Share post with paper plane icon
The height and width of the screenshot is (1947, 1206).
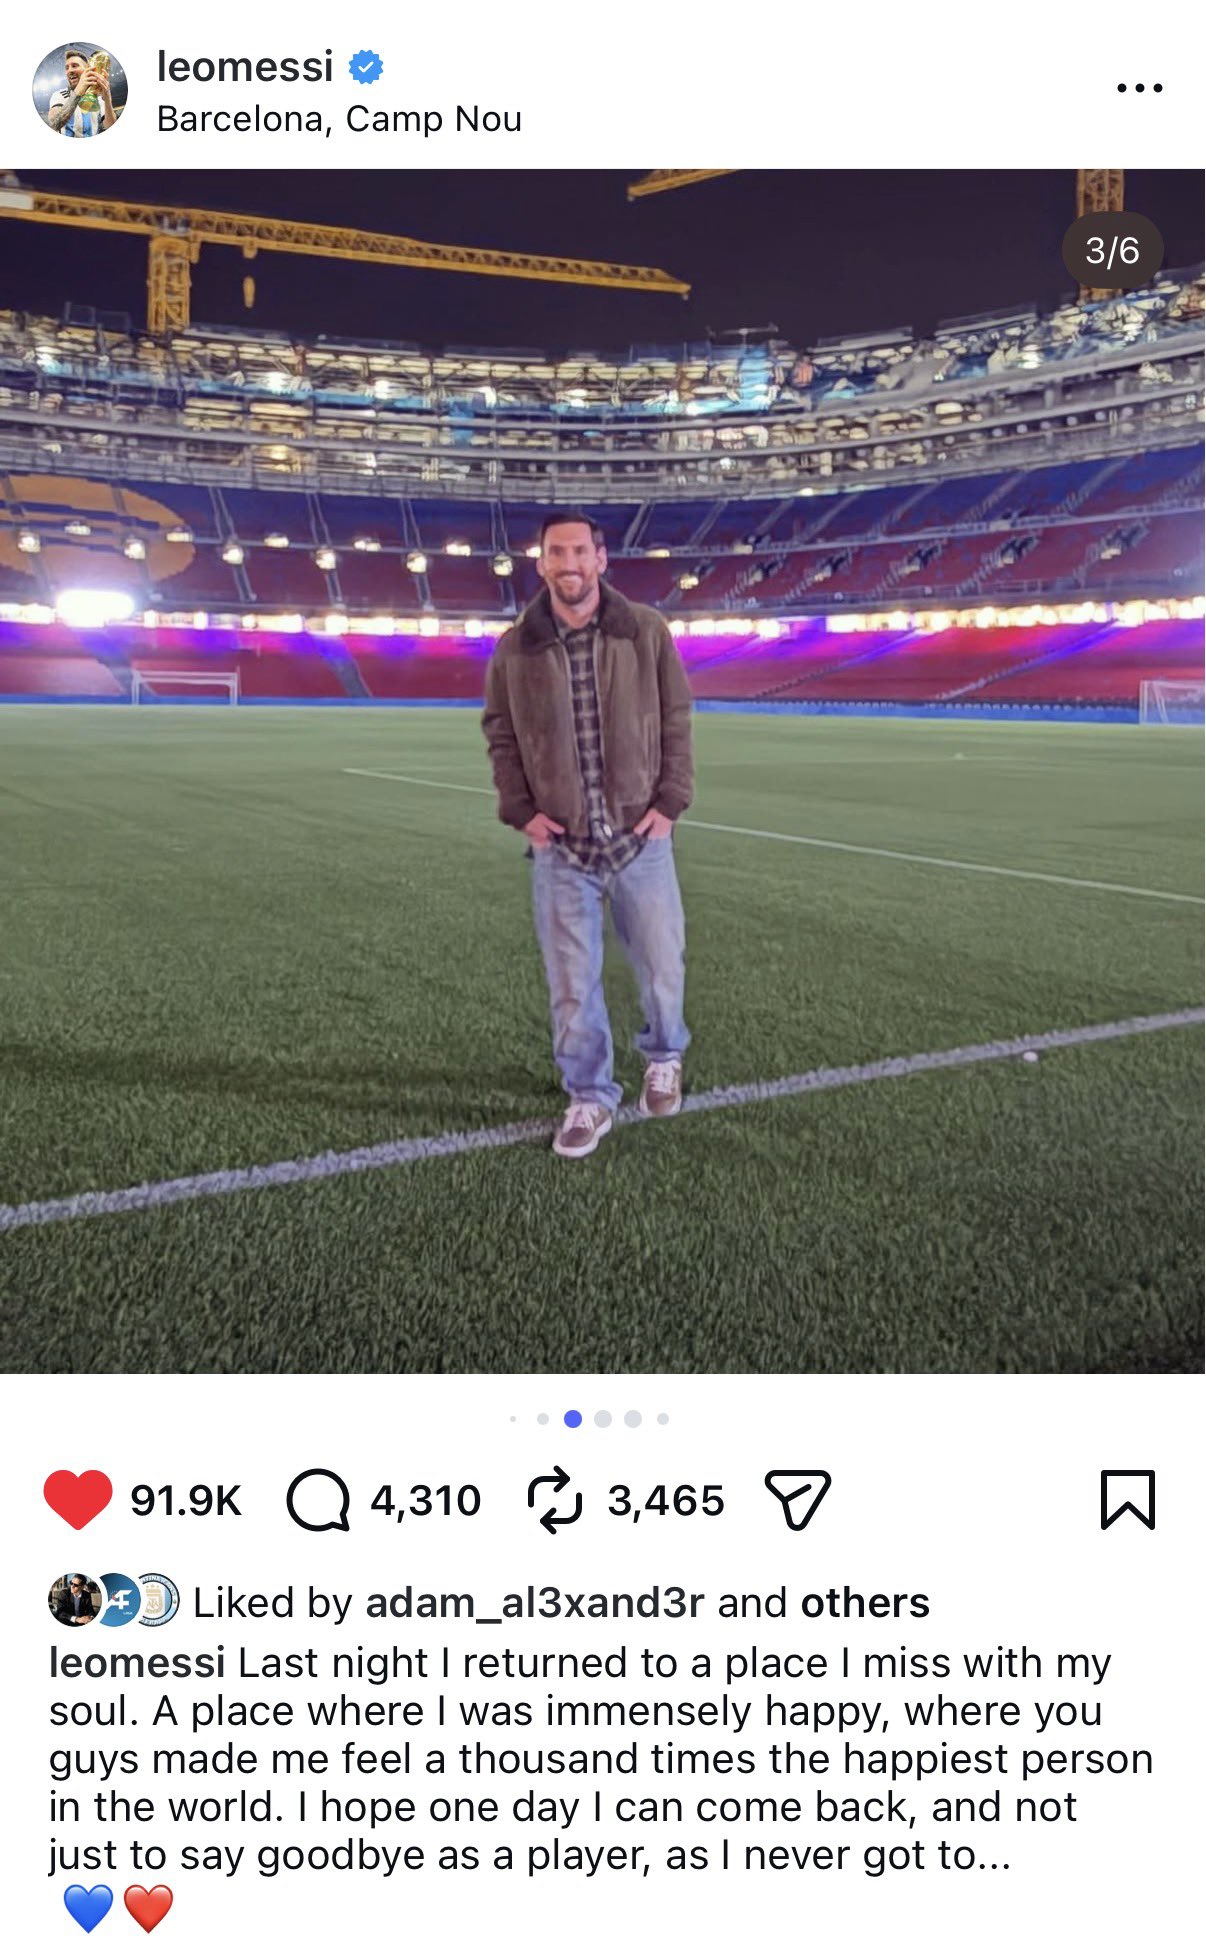pyautogui.click(x=797, y=1499)
